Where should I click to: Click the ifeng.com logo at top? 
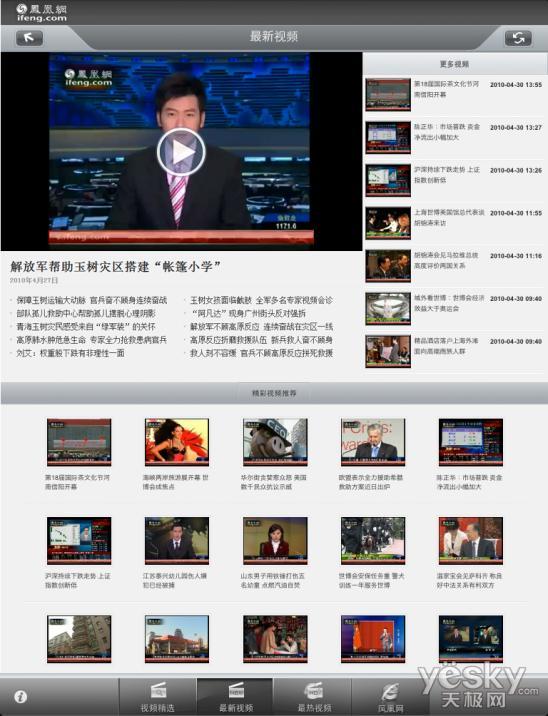point(42,13)
